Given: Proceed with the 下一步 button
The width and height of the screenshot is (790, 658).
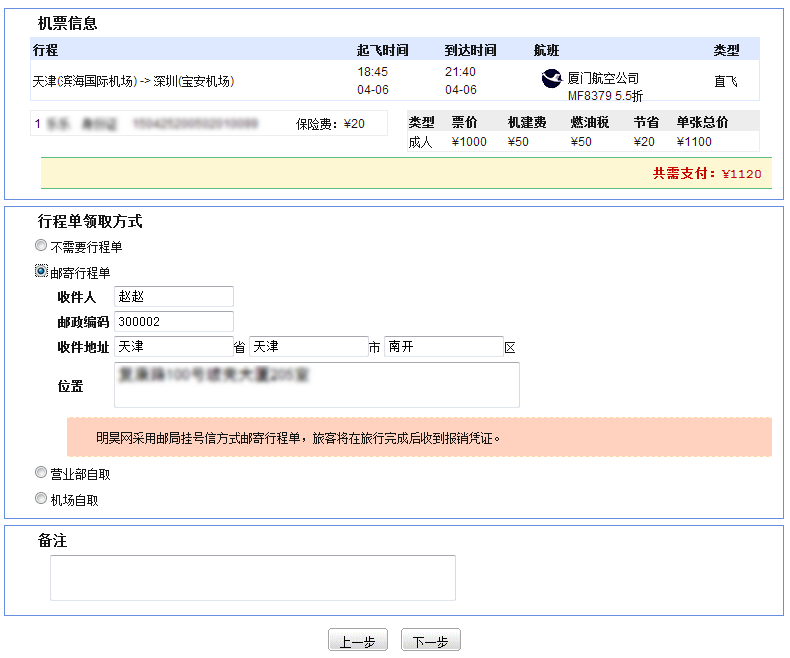Looking at the screenshot, I should (x=430, y=642).
